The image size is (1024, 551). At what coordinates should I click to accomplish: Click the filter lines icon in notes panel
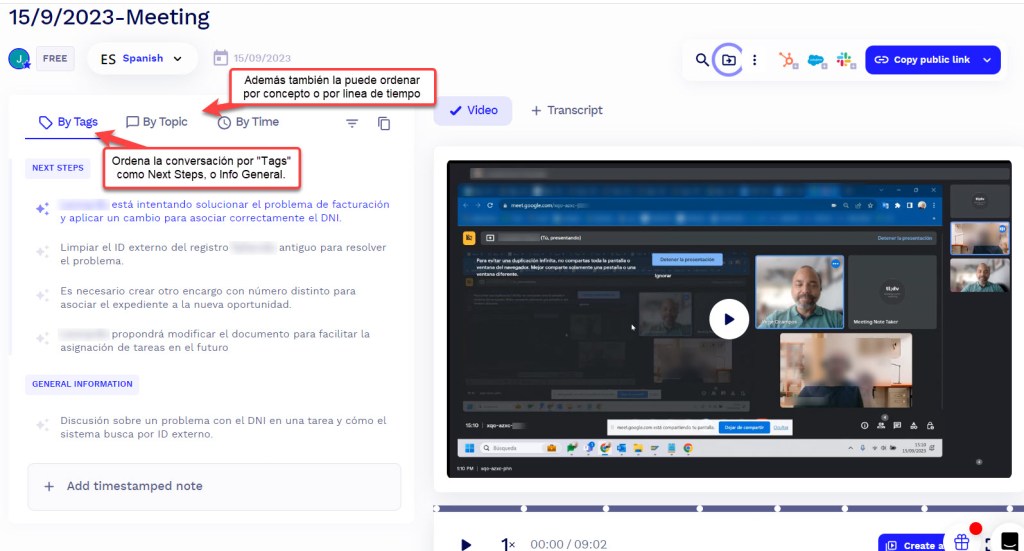point(352,123)
